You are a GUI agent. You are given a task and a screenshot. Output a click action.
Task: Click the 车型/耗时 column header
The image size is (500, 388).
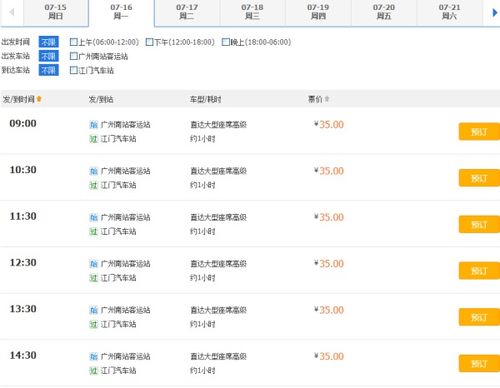pyautogui.click(x=205, y=99)
